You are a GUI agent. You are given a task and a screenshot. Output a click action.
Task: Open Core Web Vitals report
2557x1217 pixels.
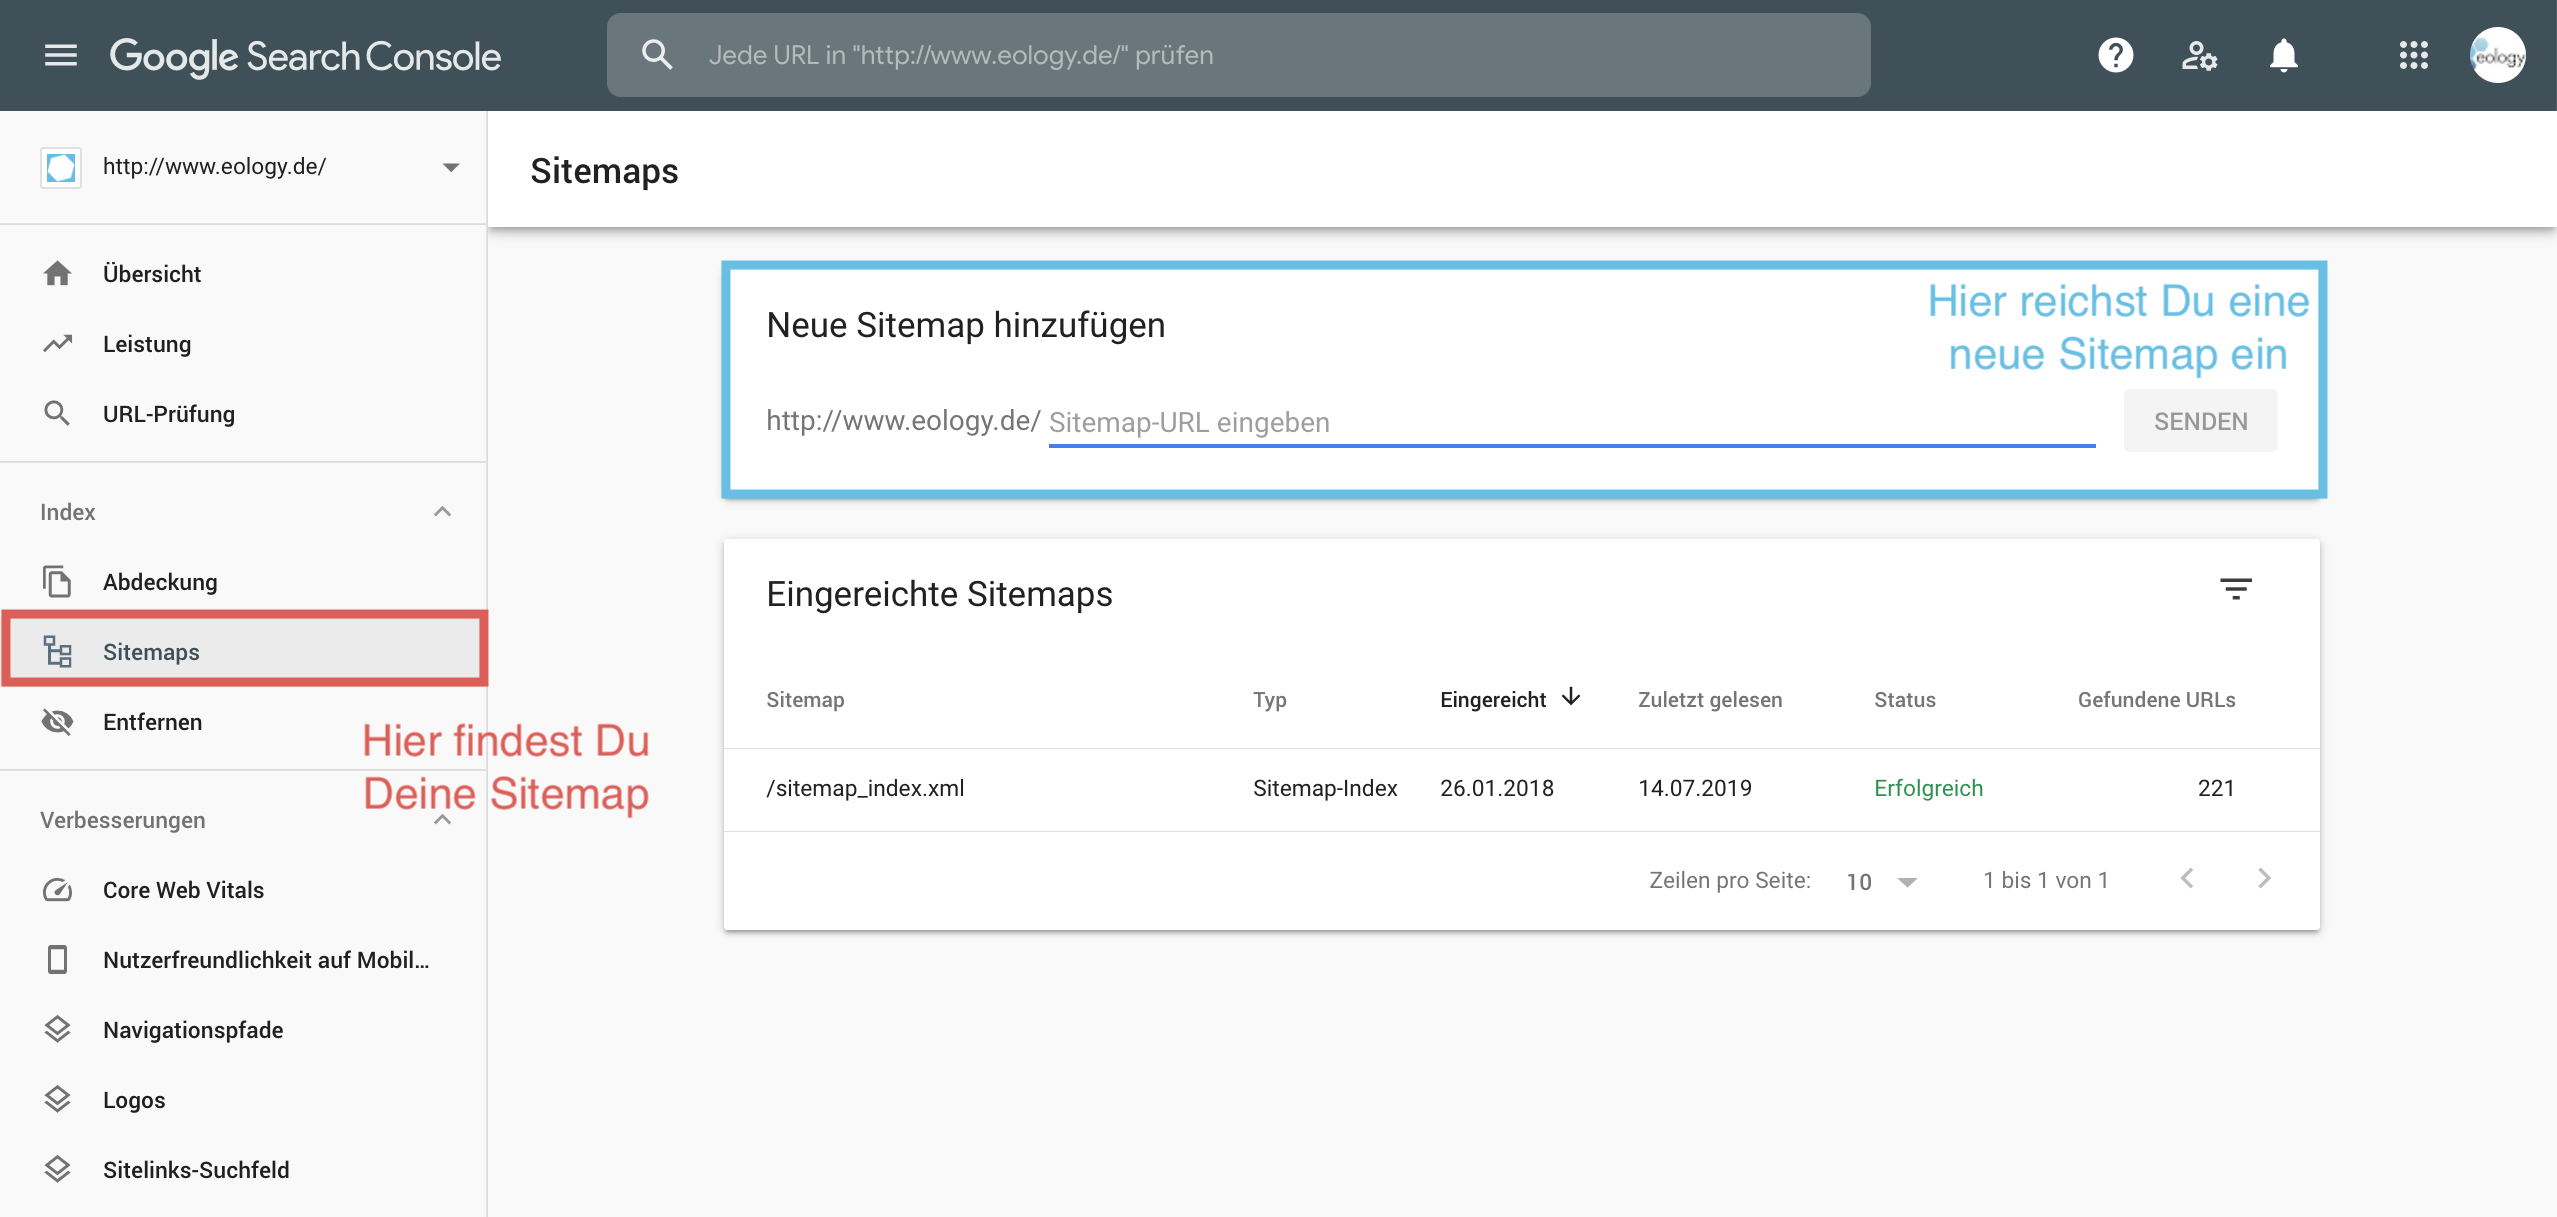click(244, 889)
